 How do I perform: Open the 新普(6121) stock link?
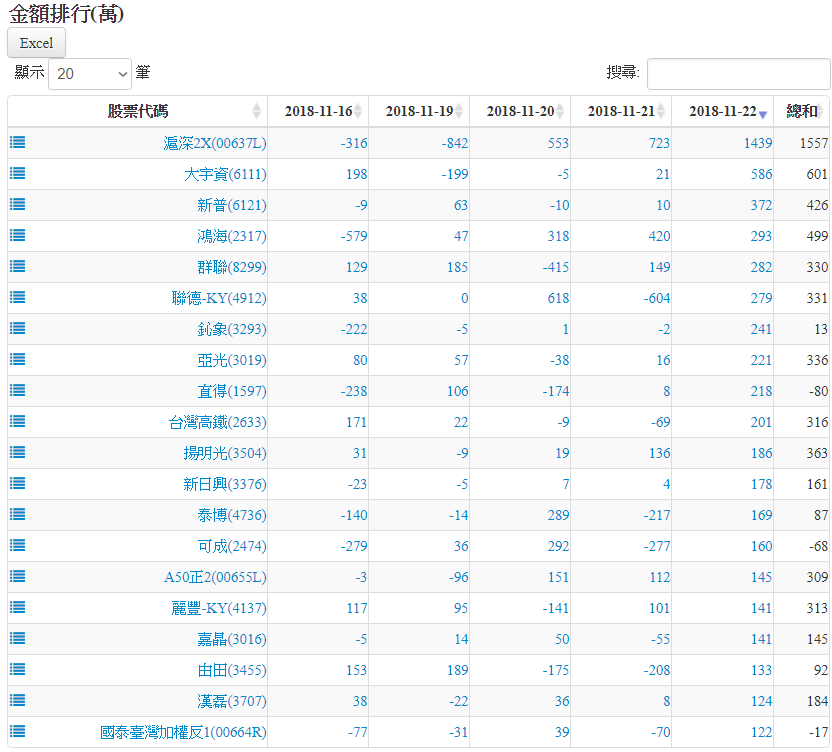231,205
